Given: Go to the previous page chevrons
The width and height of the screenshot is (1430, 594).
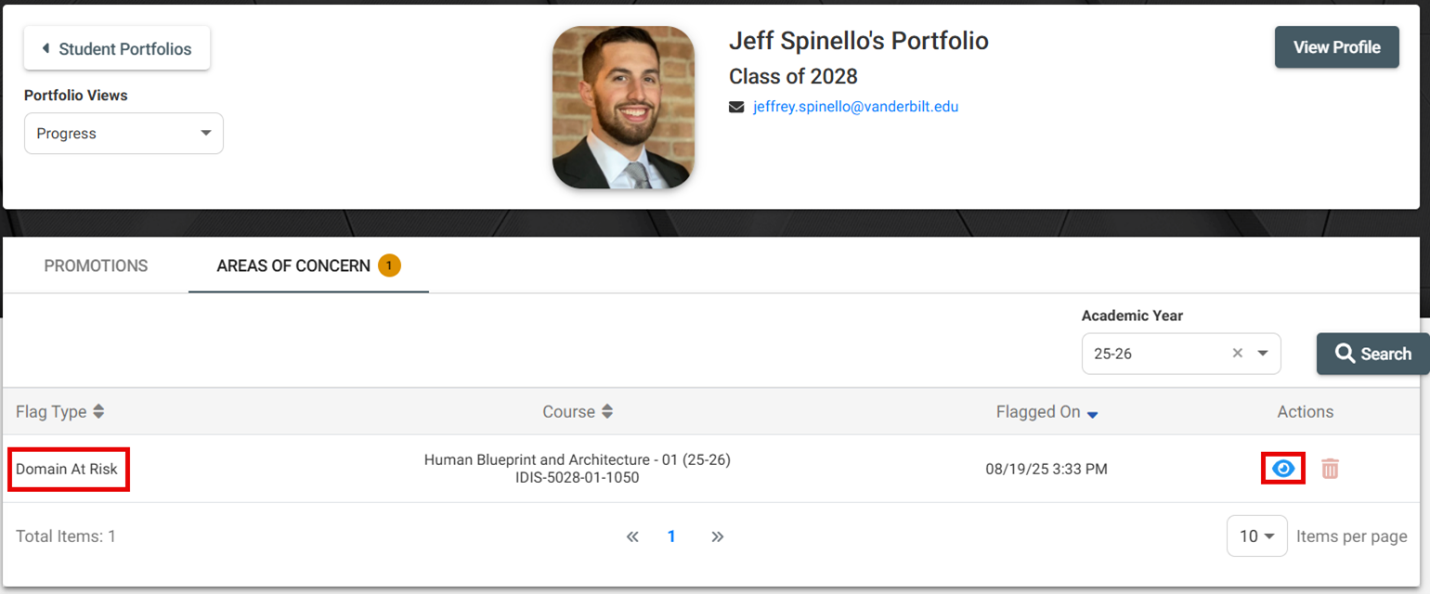Looking at the screenshot, I should tap(632, 537).
